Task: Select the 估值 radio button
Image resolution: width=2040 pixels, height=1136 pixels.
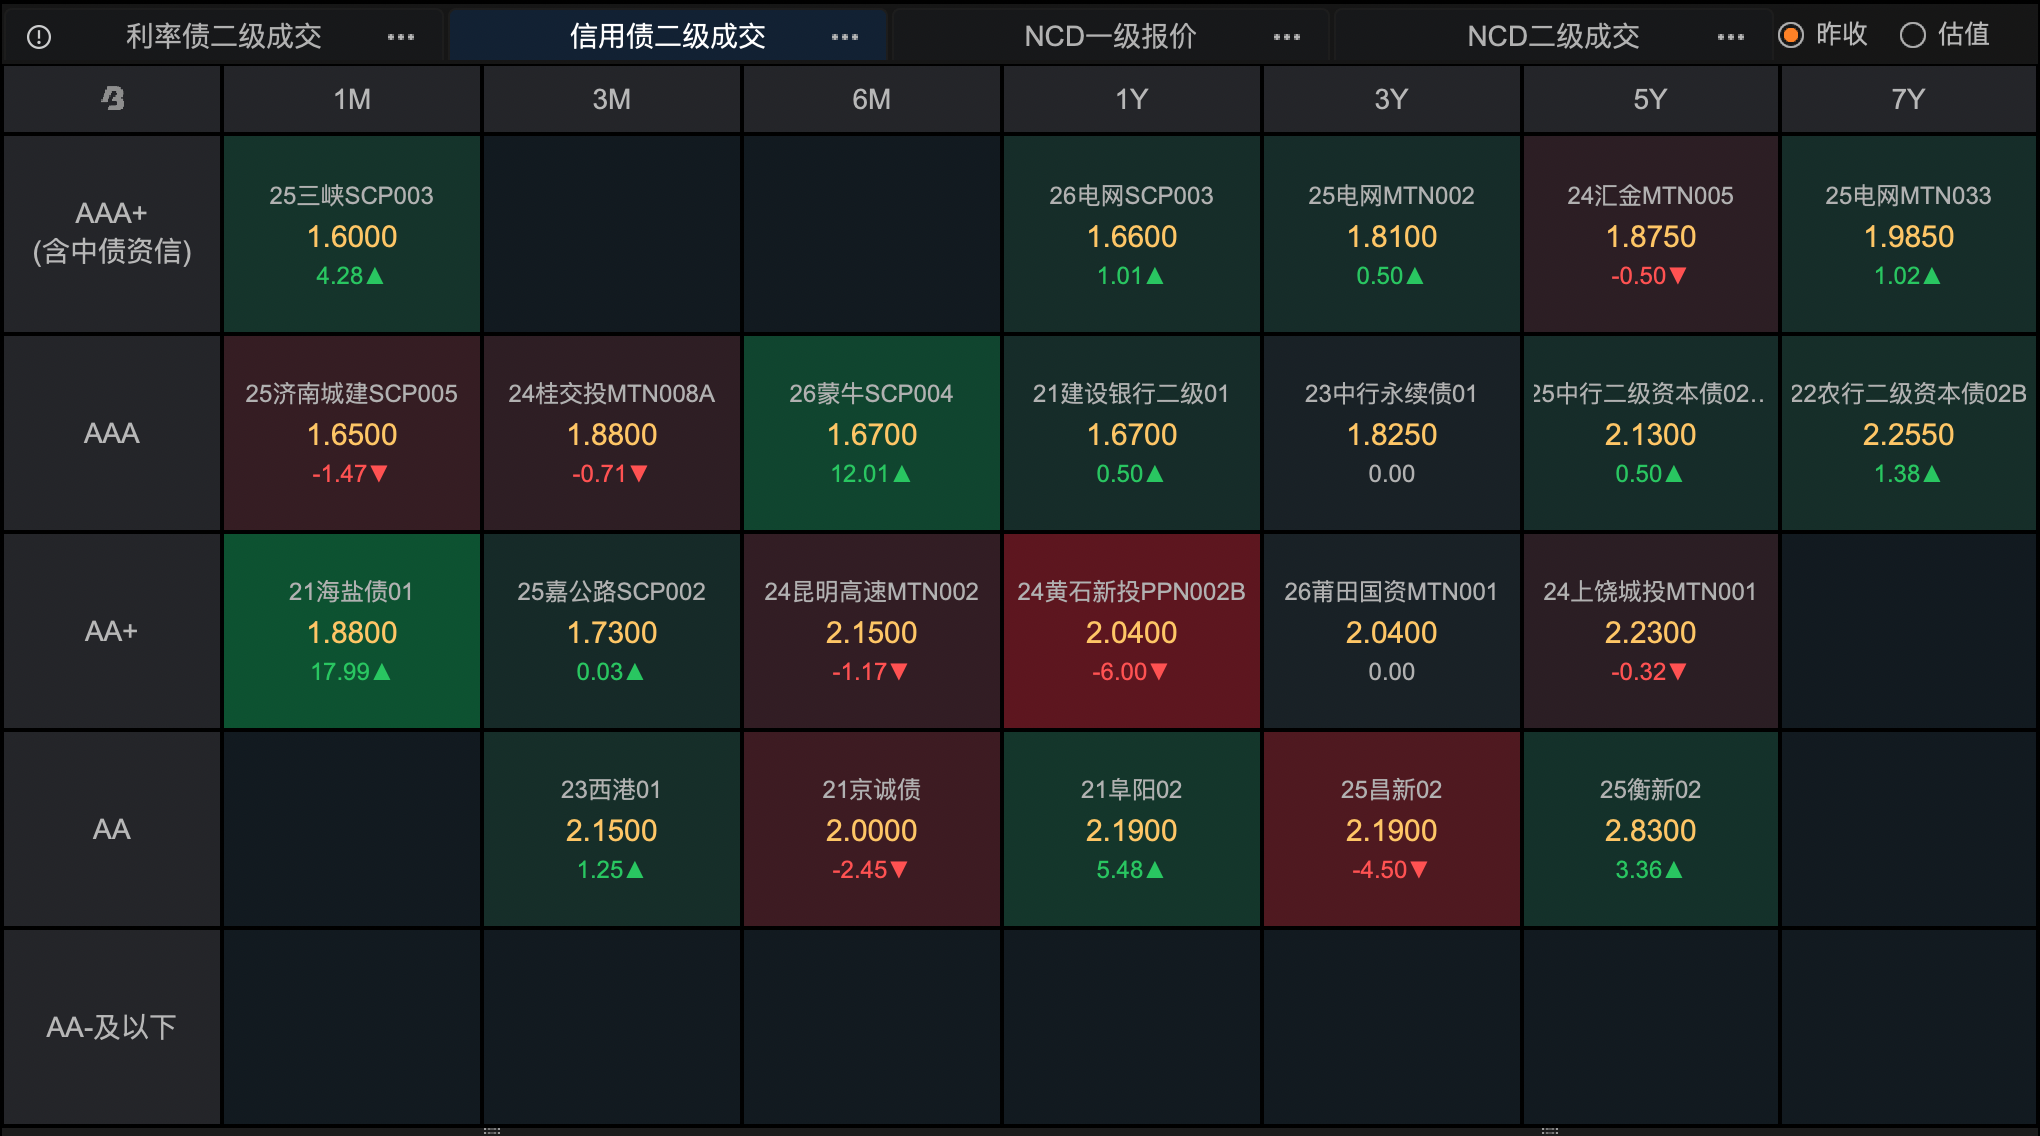Action: click(x=1912, y=35)
